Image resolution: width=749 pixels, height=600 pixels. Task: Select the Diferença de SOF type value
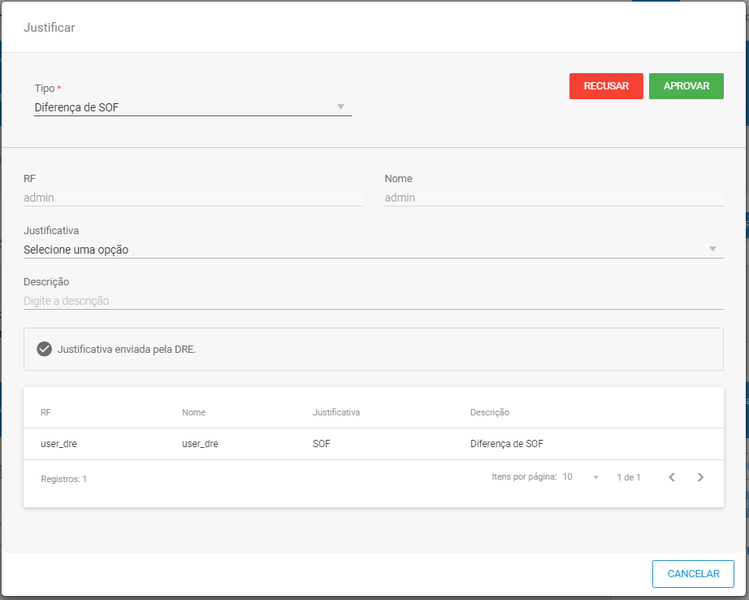pos(76,107)
